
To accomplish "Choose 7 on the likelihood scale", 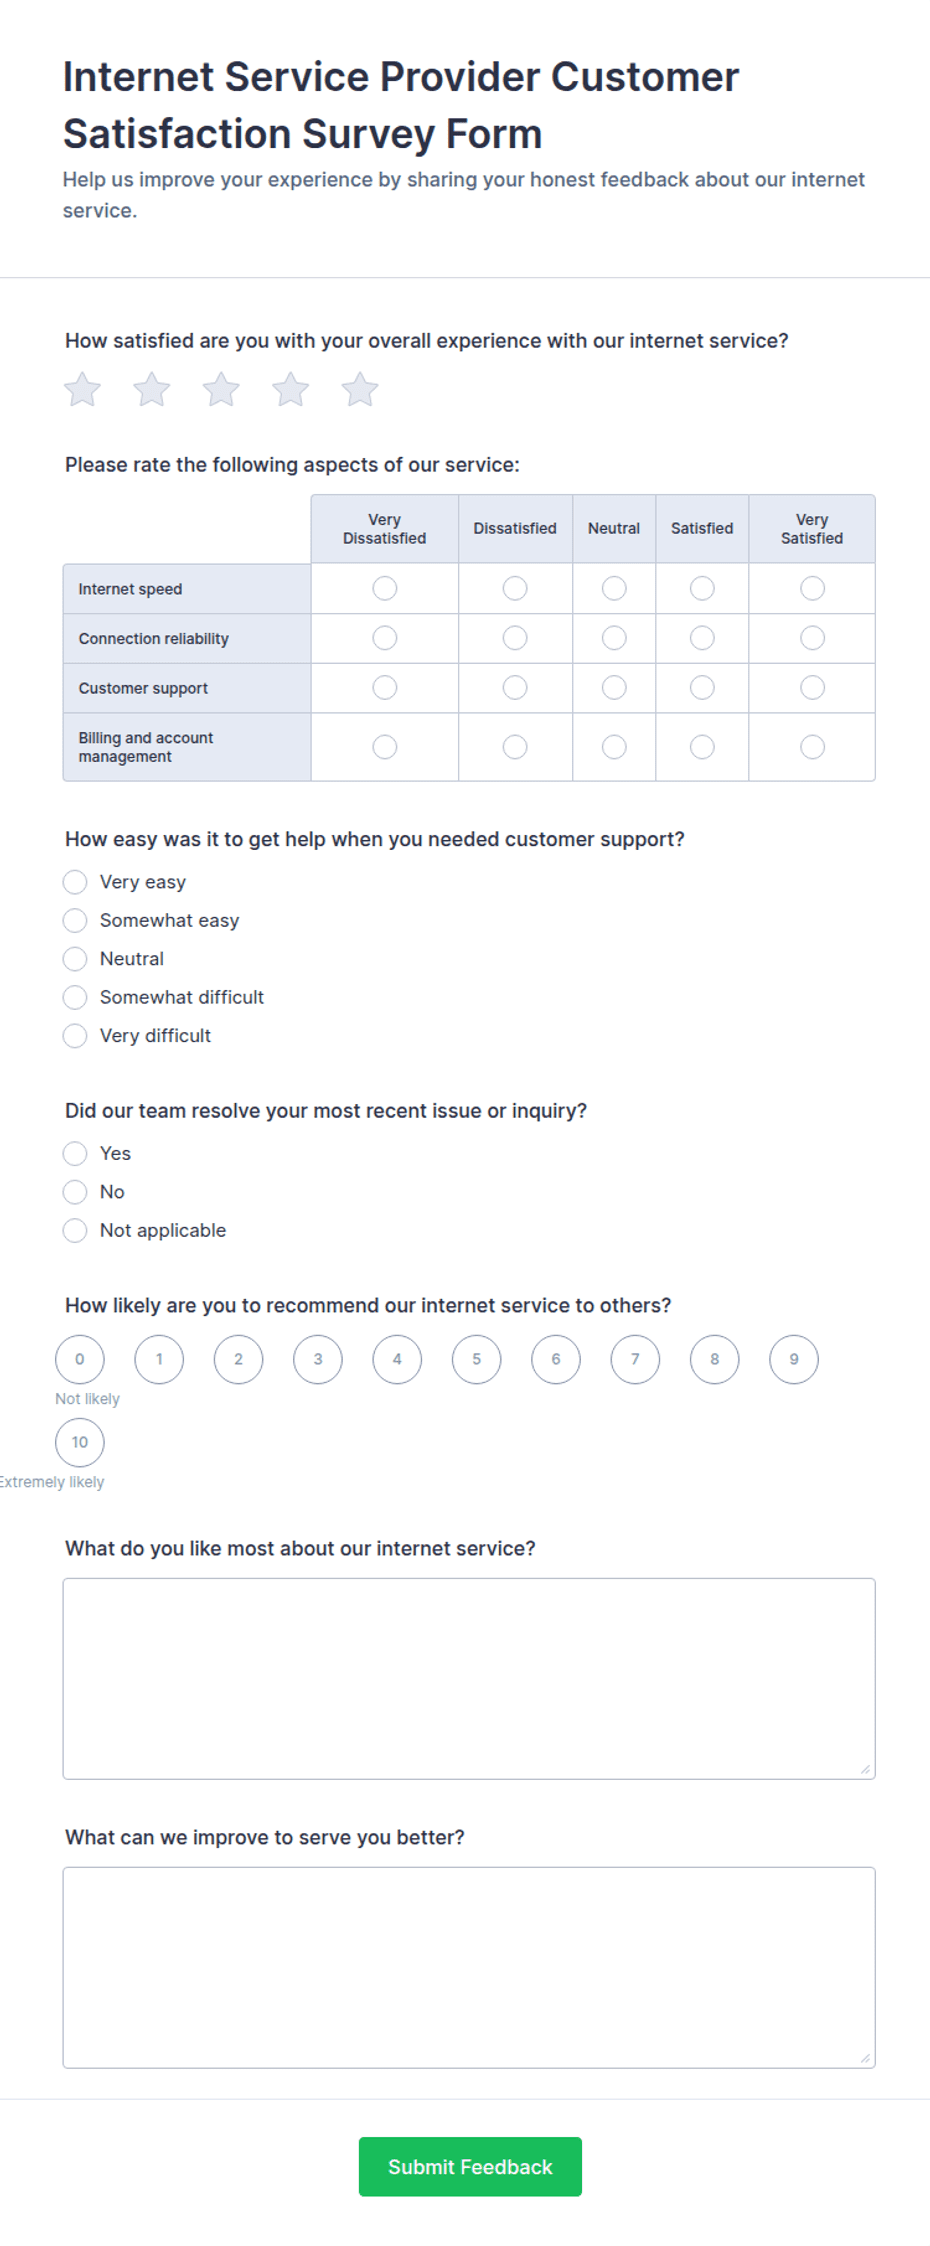I will click(635, 1359).
